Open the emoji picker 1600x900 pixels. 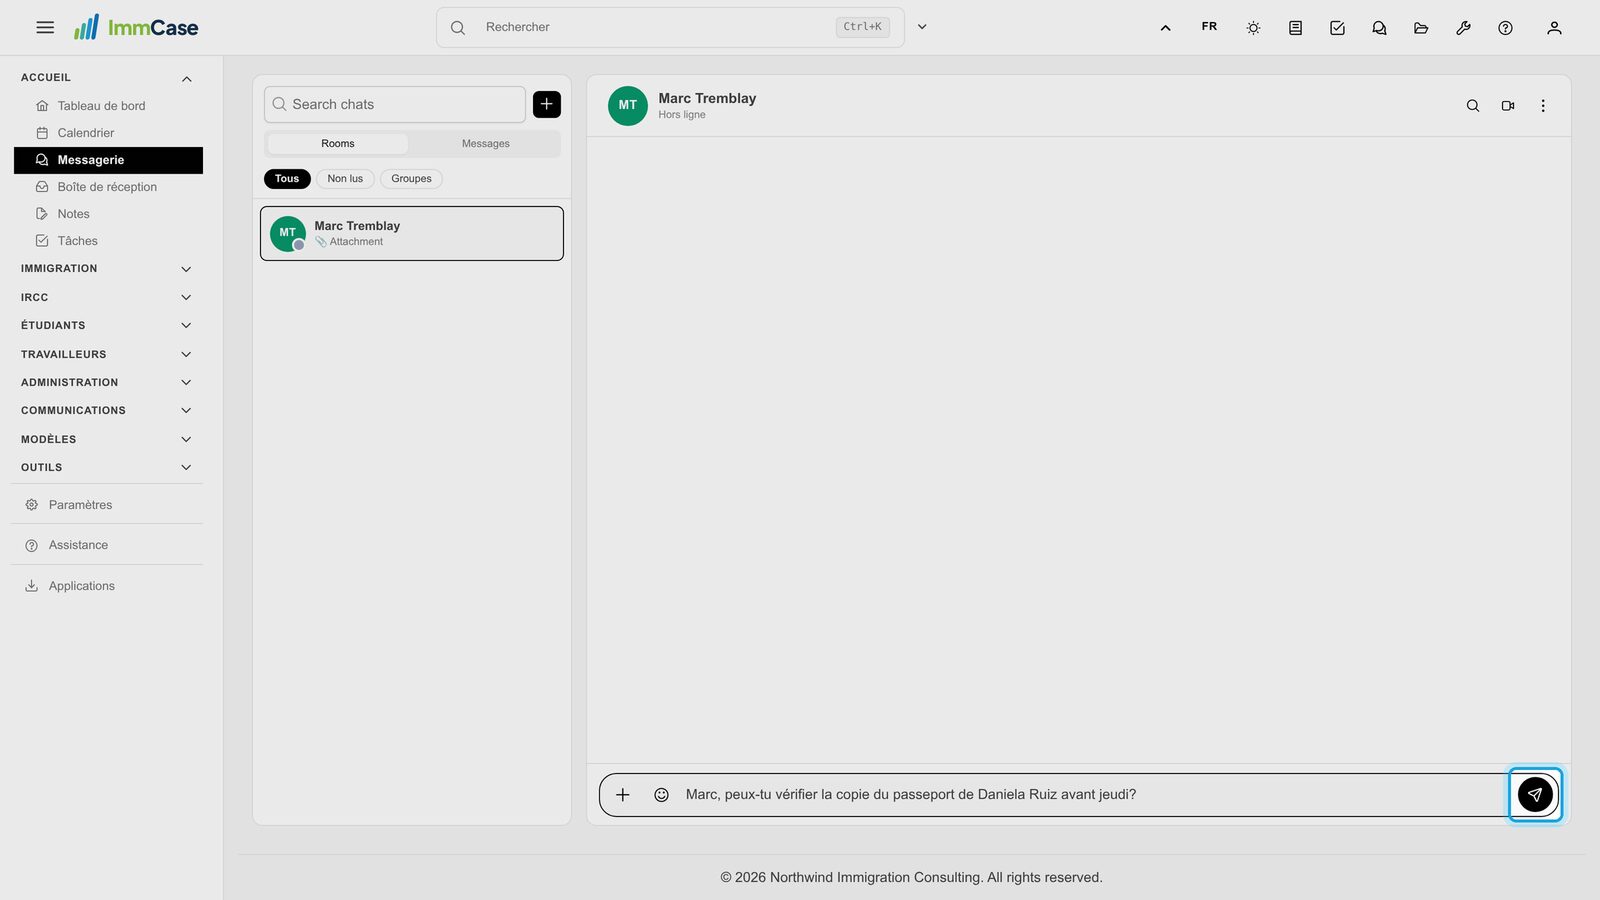[x=661, y=795]
